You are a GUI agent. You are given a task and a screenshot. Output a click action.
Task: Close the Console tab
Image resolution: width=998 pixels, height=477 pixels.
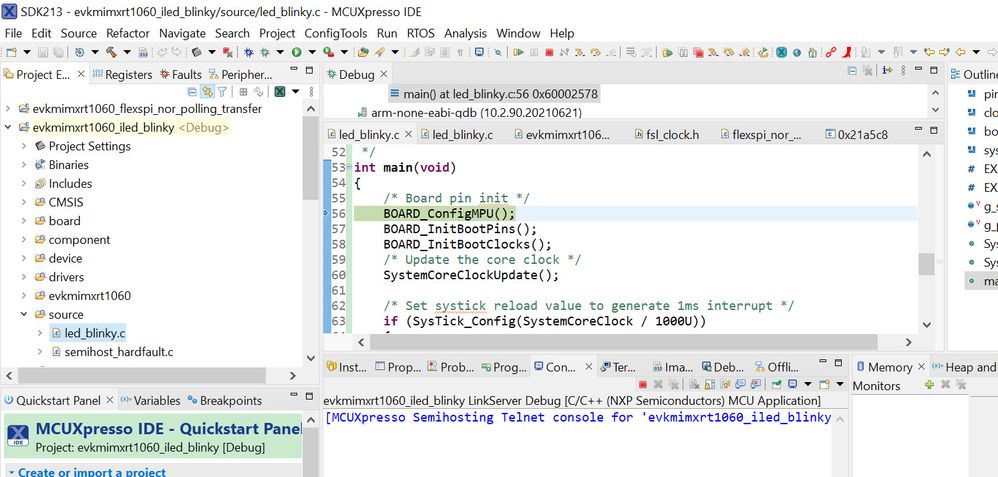(x=588, y=367)
